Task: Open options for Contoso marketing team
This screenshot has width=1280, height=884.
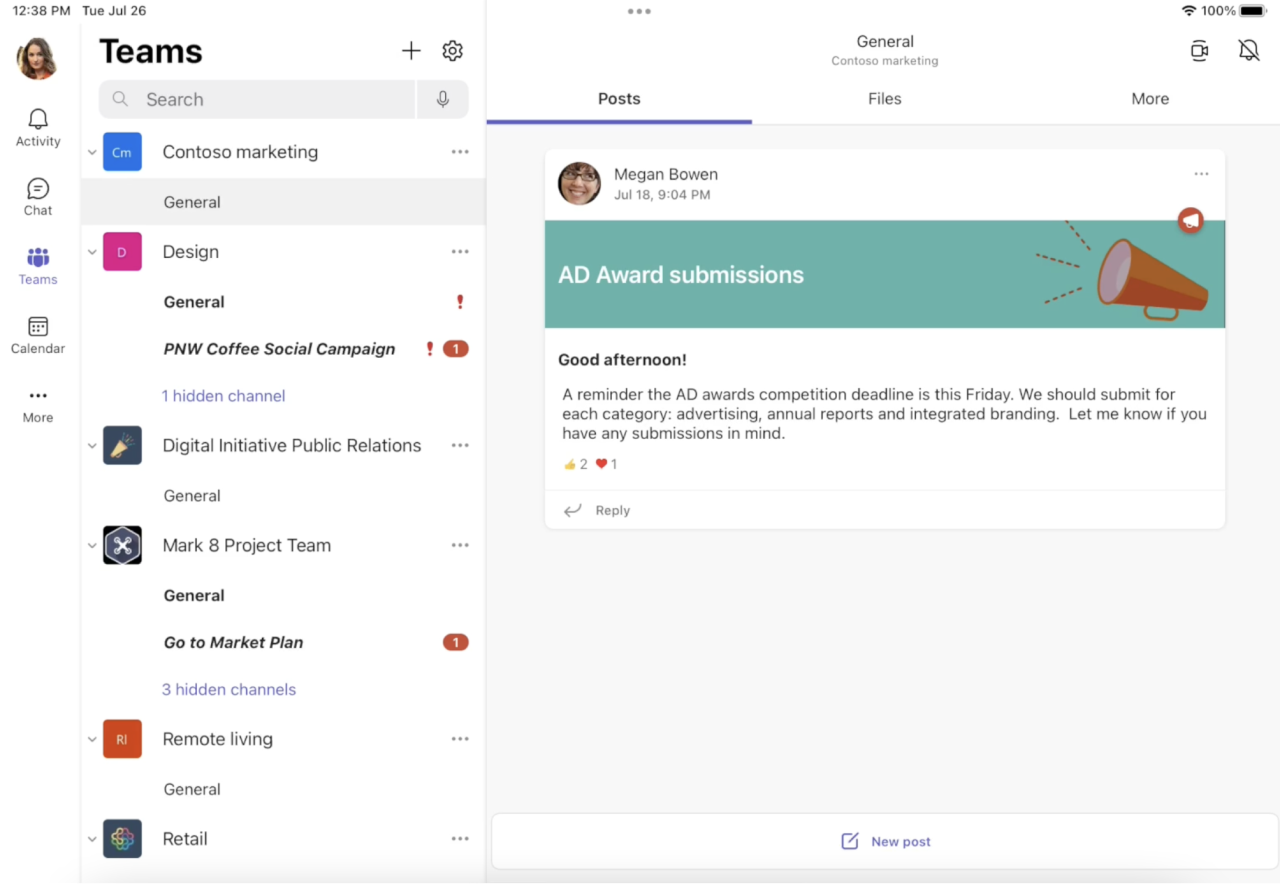Action: point(460,151)
